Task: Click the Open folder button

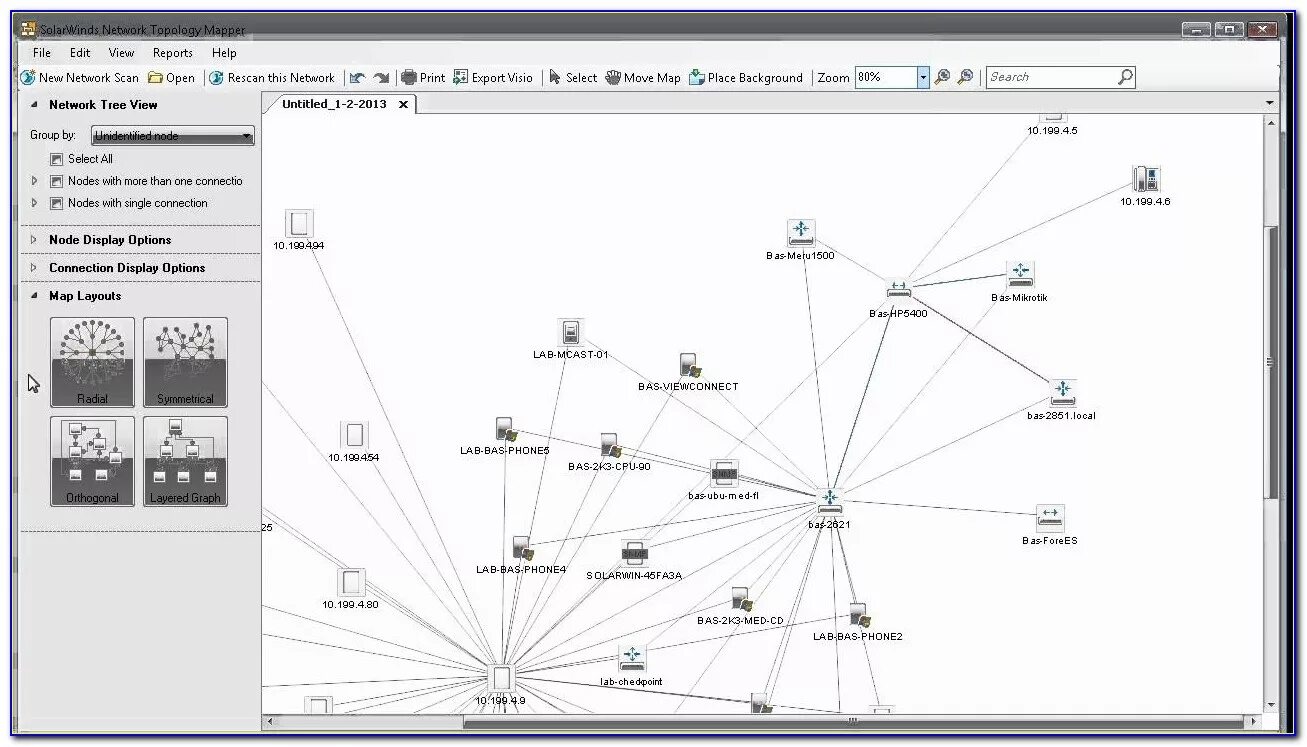Action: click(x=172, y=78)
